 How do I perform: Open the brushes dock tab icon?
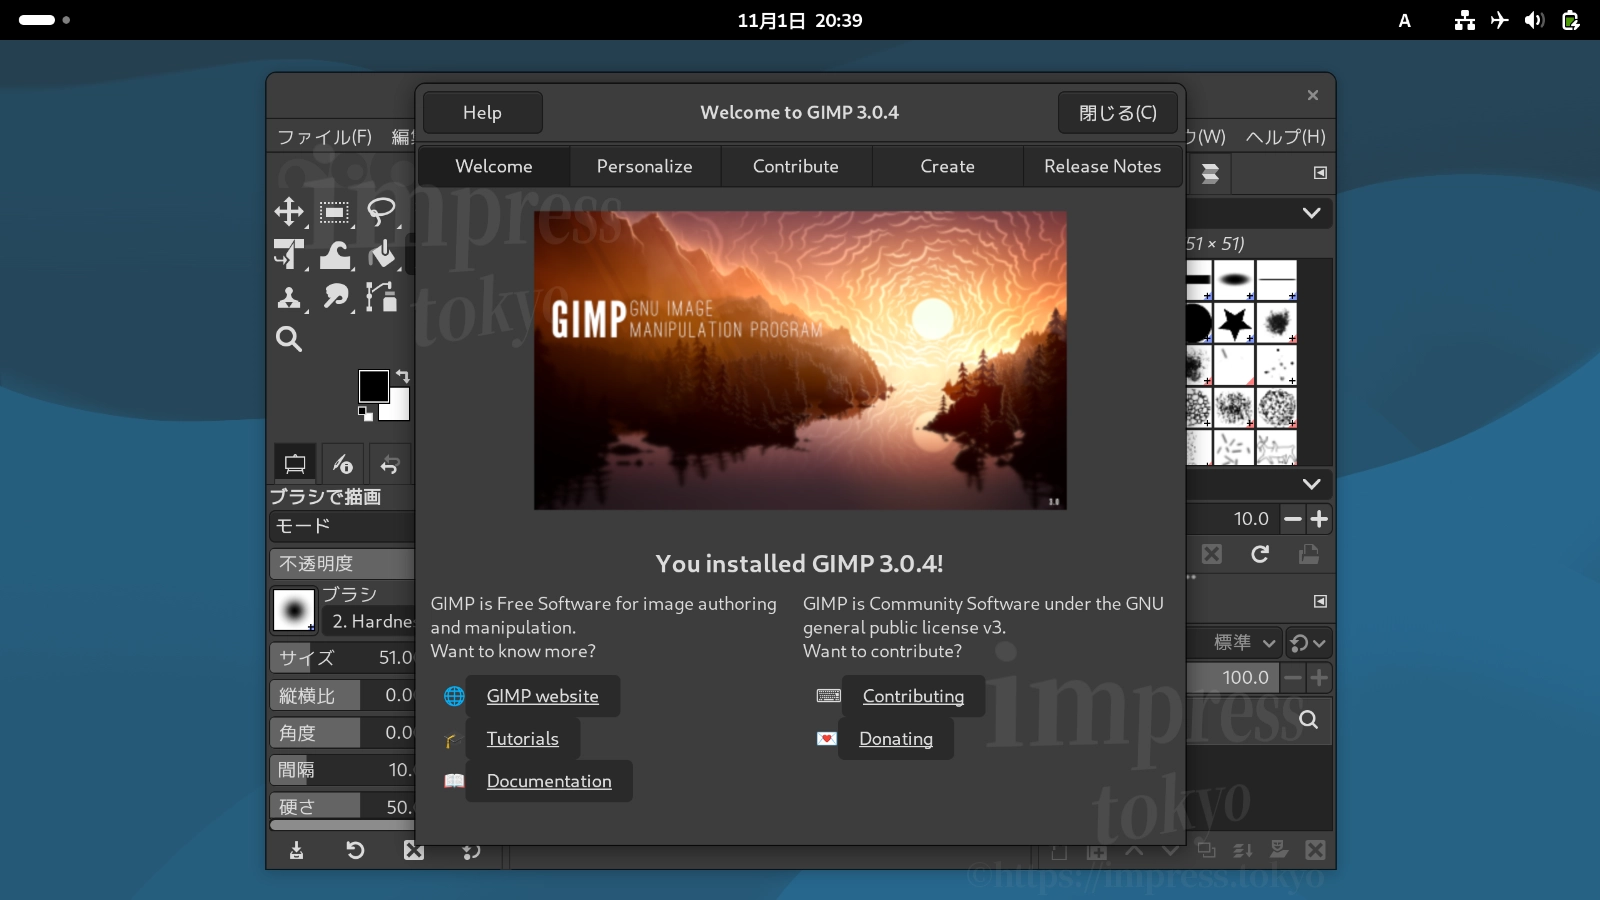(x=1210, y=173)
